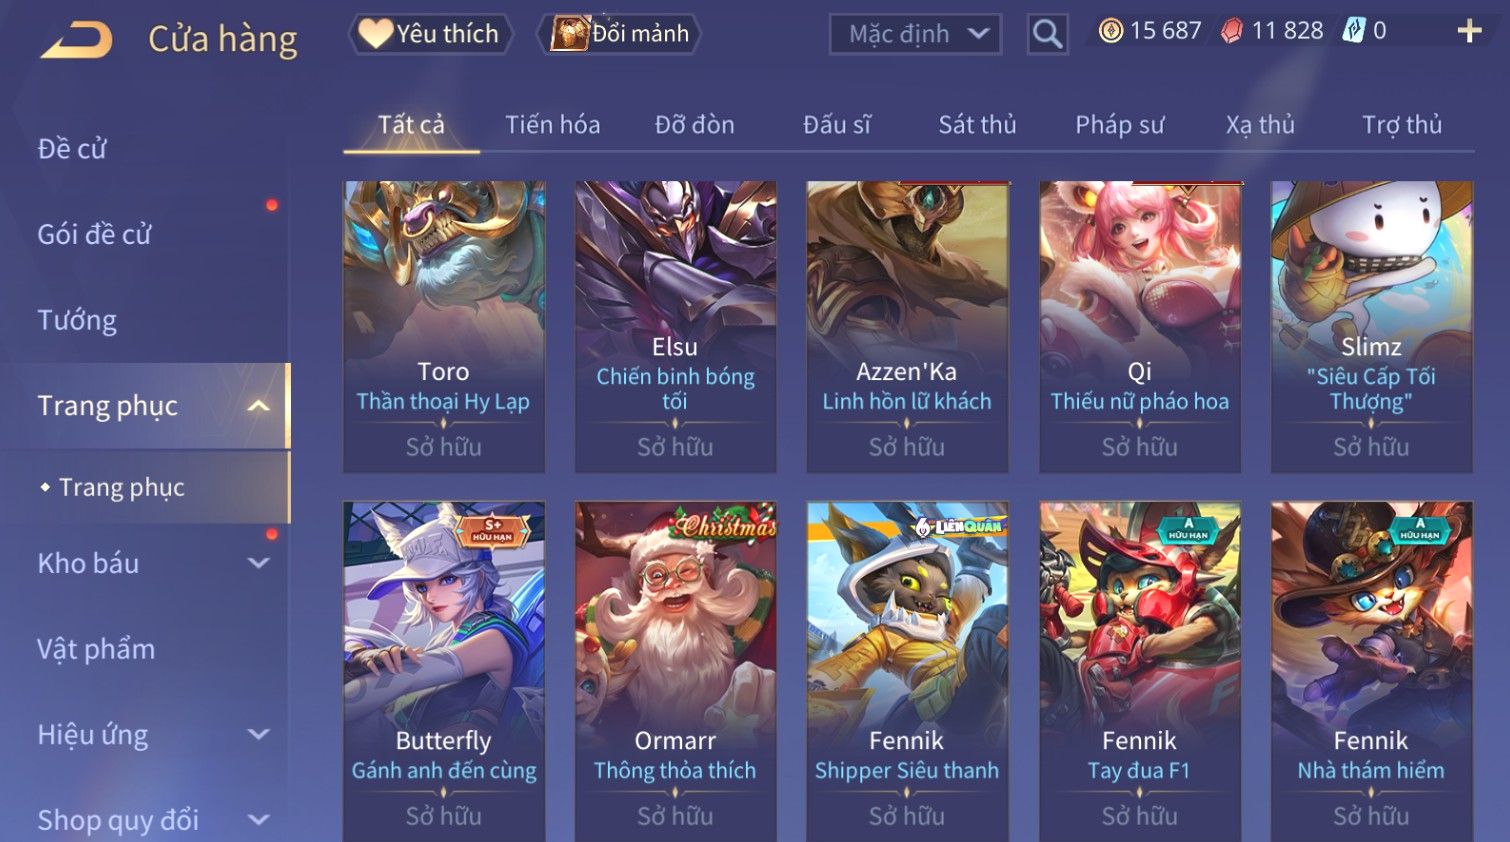Open the search magnifier icon
Image resolution: width=1510 pixels, height=842 pixels.
[x=1047, y=34]
